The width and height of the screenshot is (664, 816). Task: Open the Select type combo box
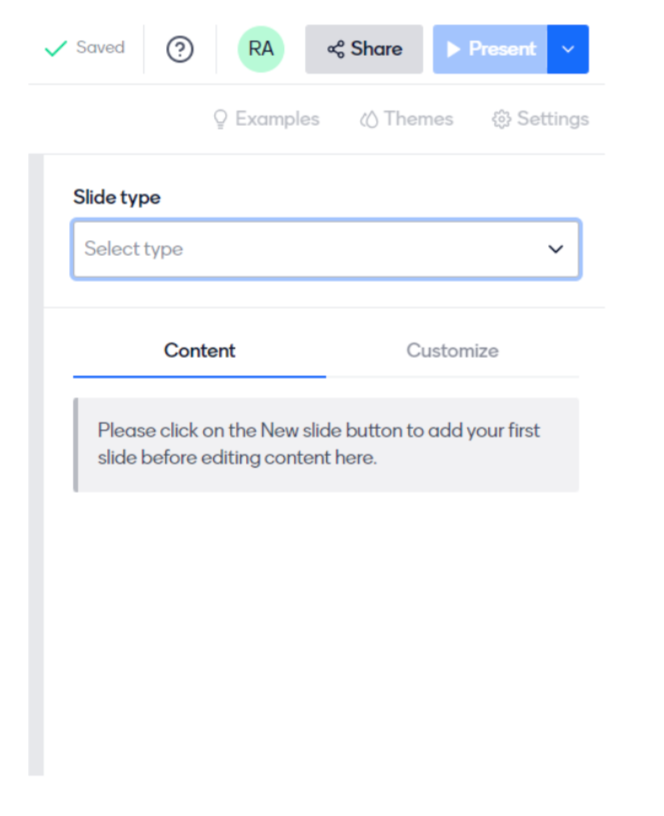pyautogui.click(x=326, y=249)
